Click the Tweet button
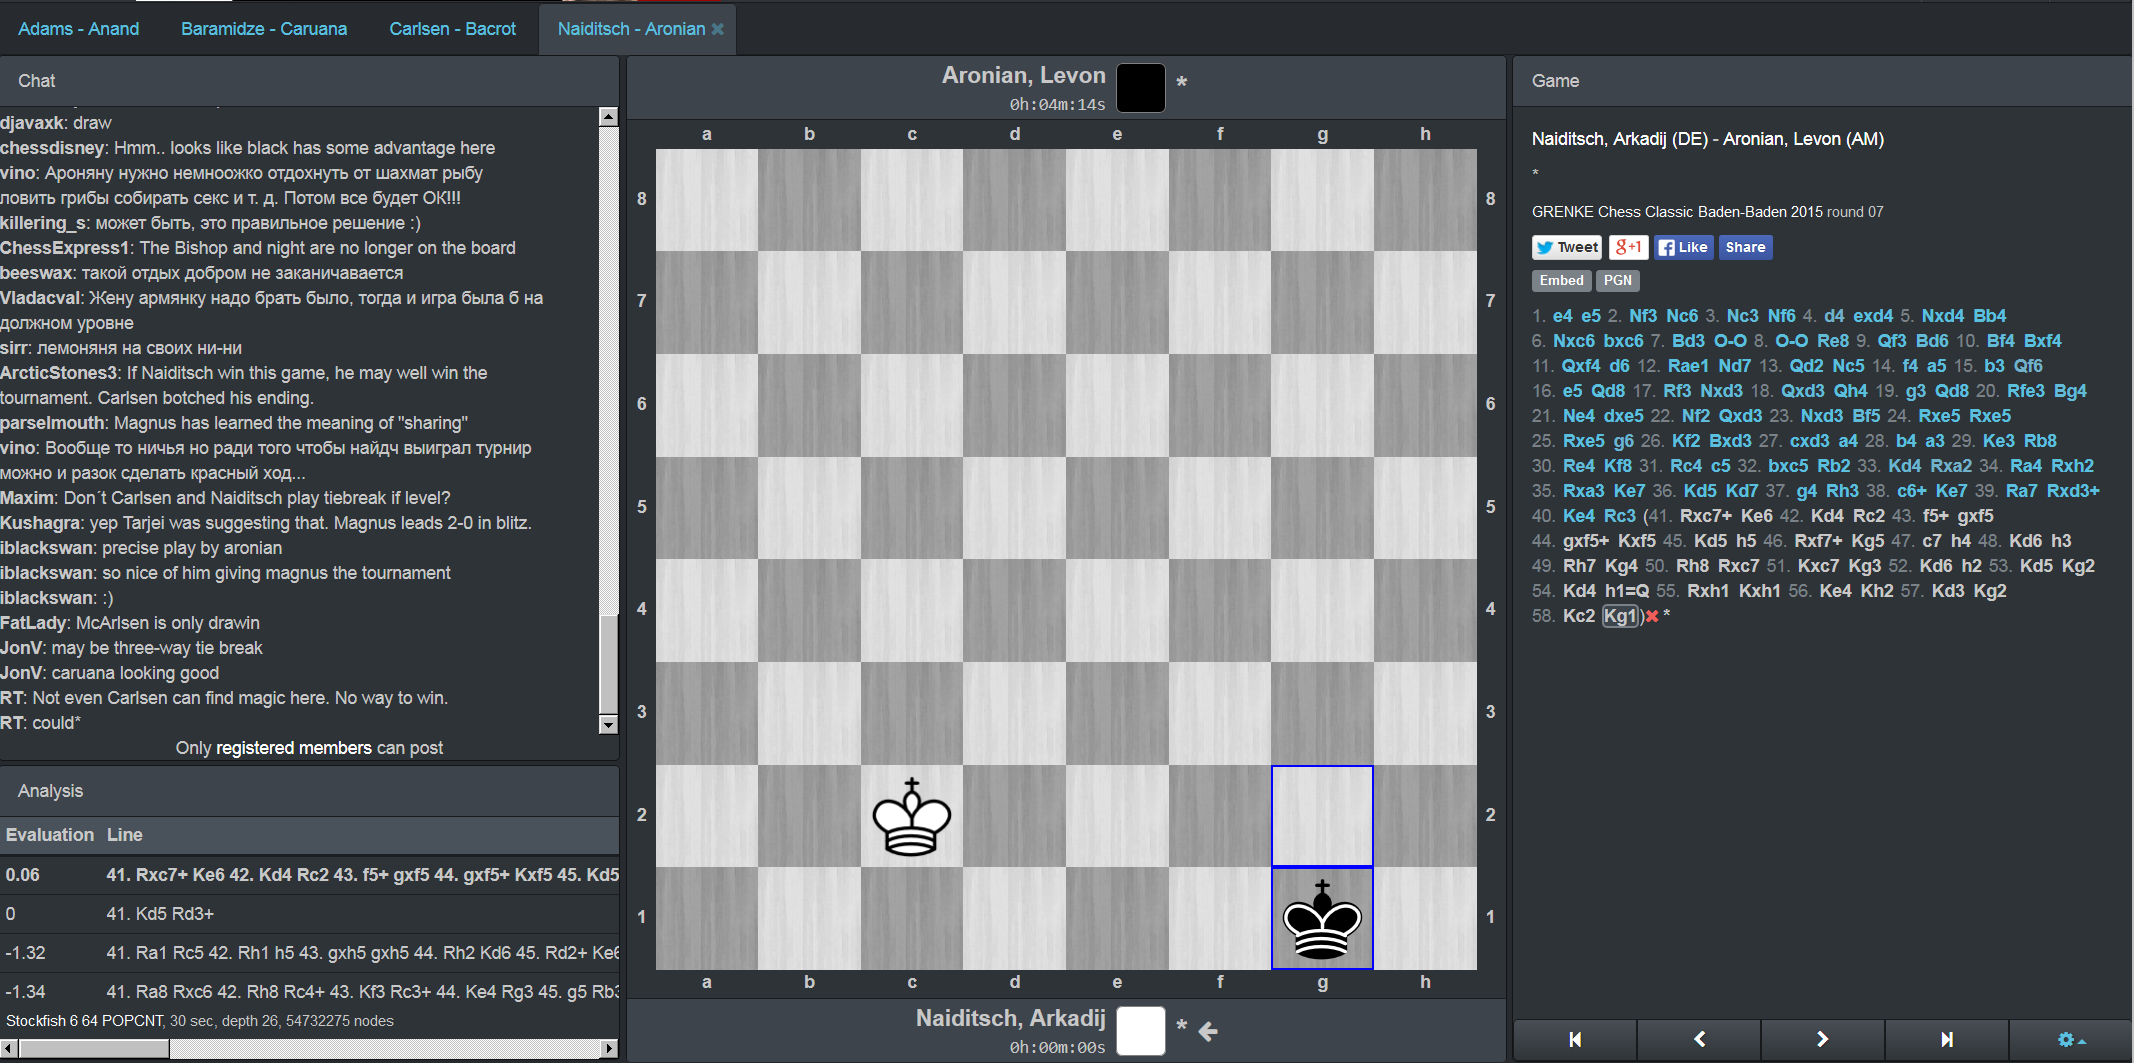The height and width of the screenshot is (1063, 2134). [1567, 247]
